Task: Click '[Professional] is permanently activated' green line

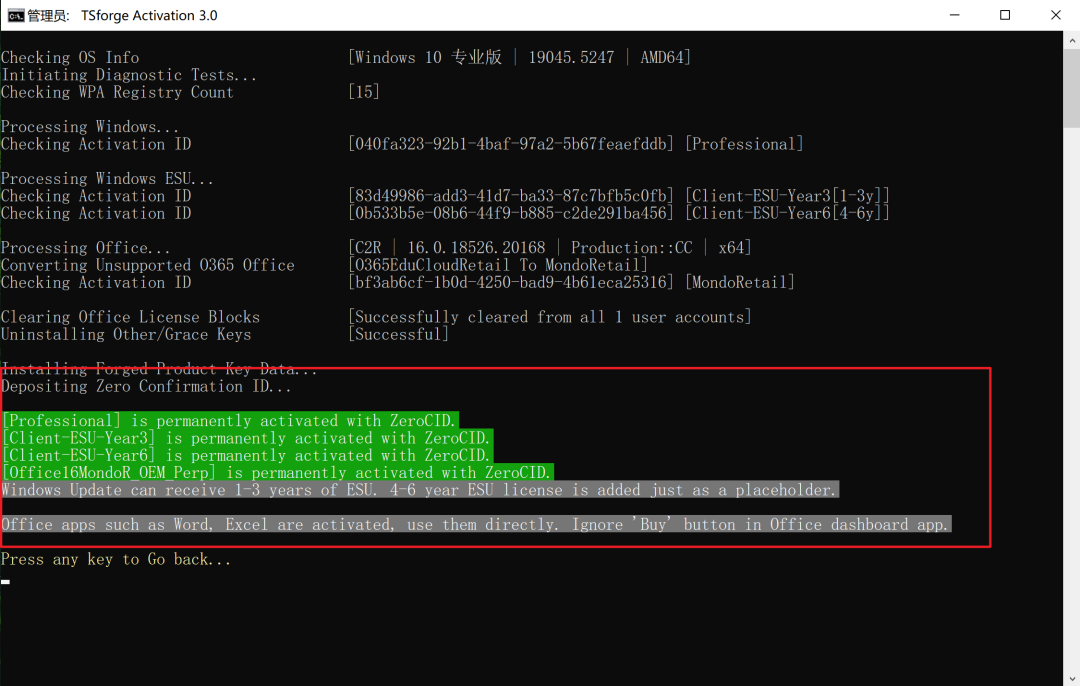Action: coord(229,421)
